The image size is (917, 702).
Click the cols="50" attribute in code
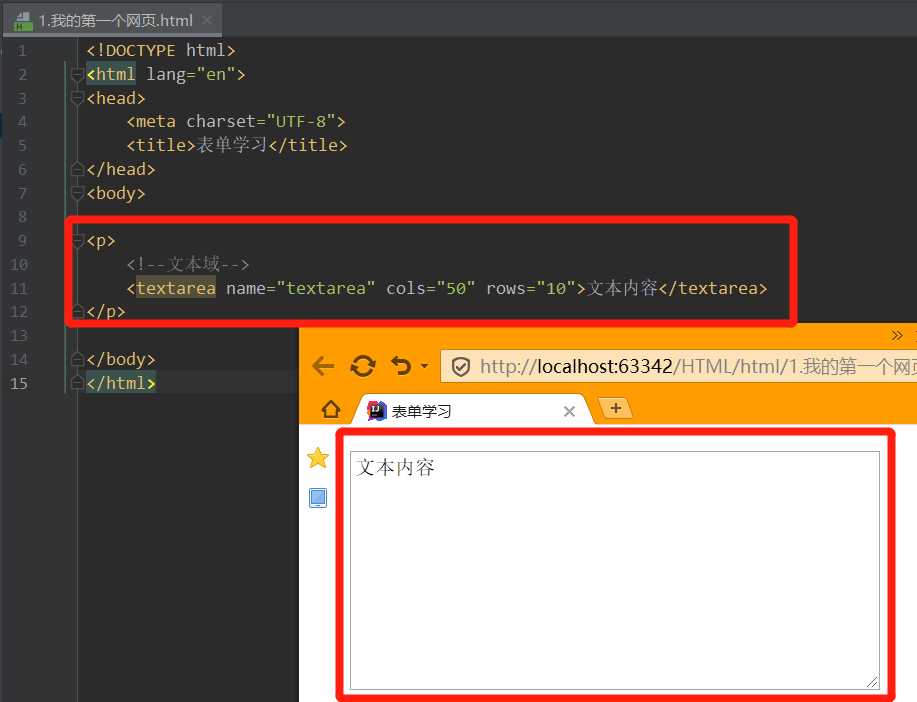430,288
